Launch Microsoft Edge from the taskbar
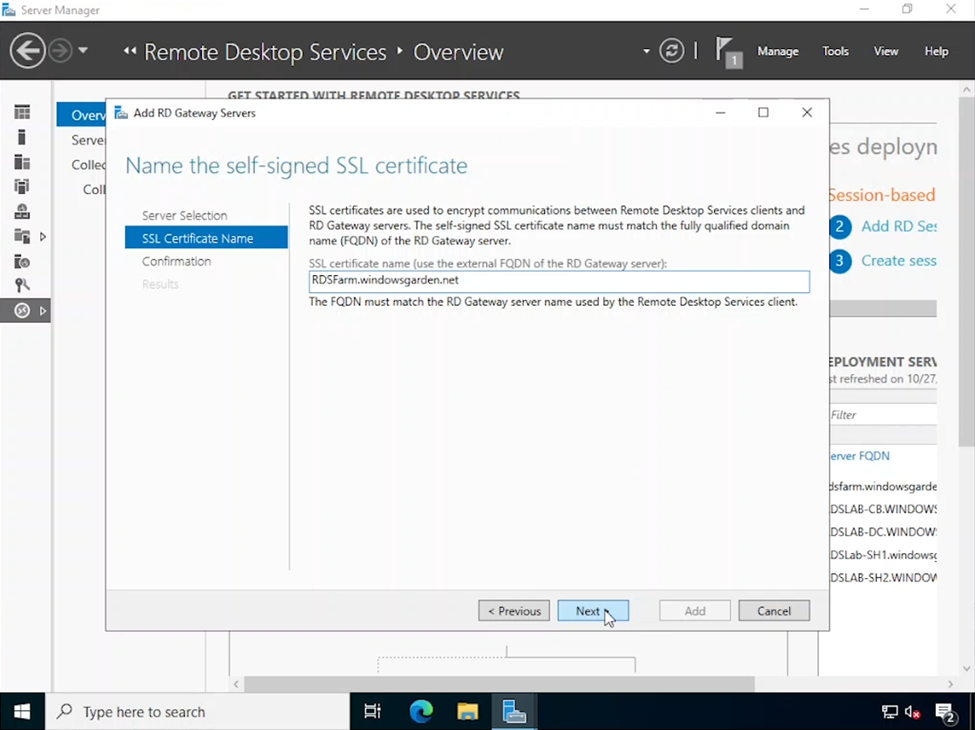Viewport: 975px width, 730px height. point(421,711)
